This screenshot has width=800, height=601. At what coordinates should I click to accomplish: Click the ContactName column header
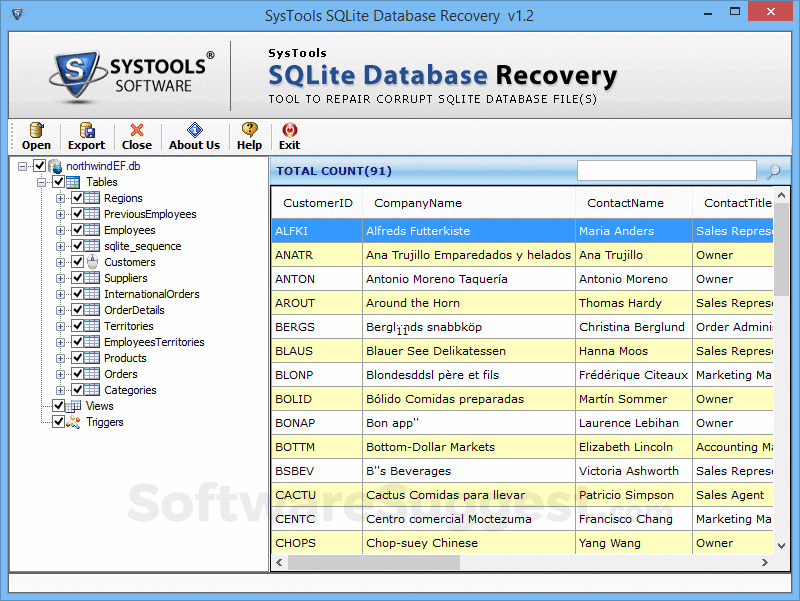pos(625,203)
